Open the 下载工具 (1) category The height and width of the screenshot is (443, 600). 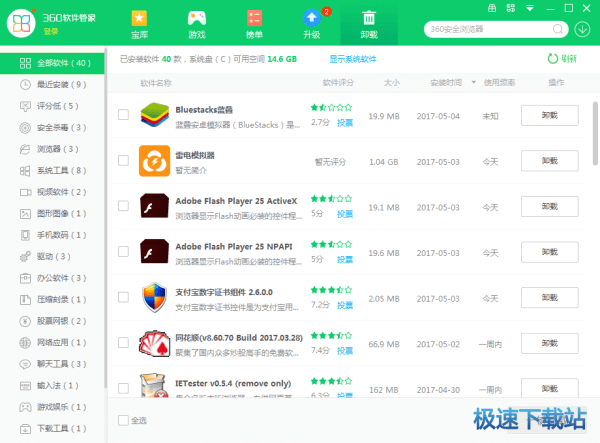click(52, 428)
